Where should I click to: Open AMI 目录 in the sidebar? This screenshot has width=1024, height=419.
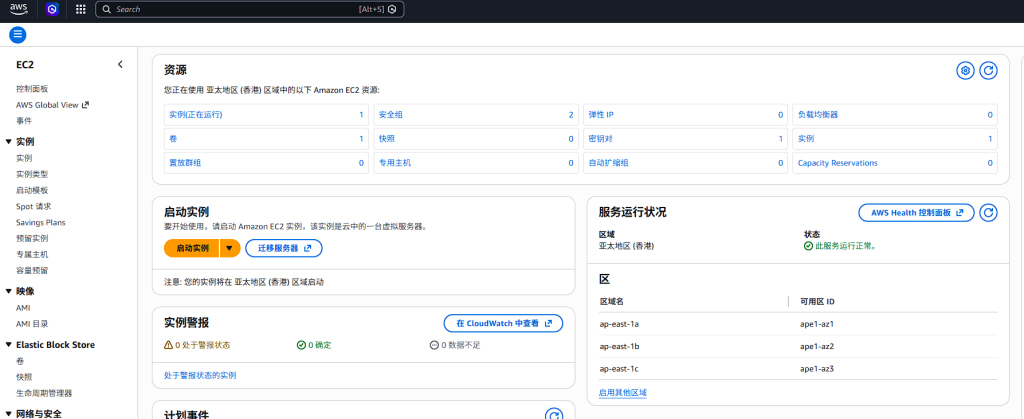click(32, 324)
